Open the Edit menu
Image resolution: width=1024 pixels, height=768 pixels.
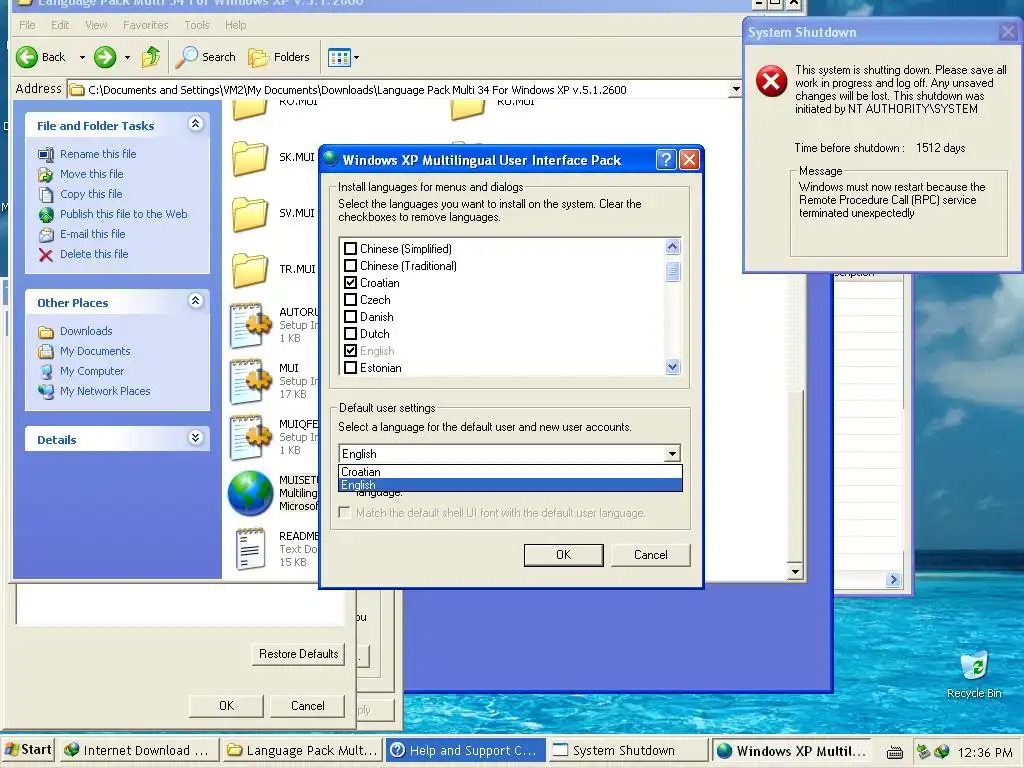60,25
